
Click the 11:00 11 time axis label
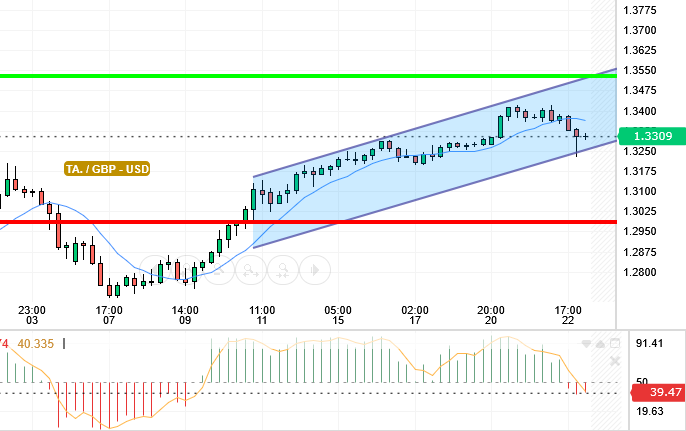point(262,315)
